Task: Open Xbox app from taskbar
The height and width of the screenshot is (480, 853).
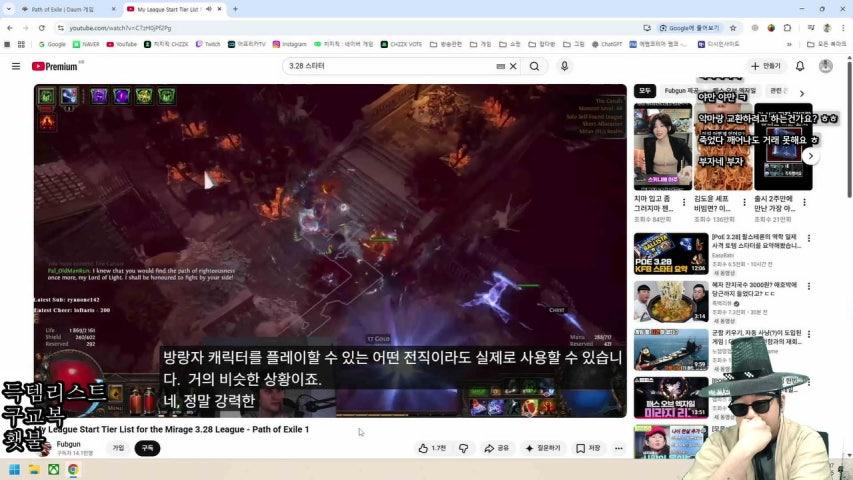Action: [53, 469]
